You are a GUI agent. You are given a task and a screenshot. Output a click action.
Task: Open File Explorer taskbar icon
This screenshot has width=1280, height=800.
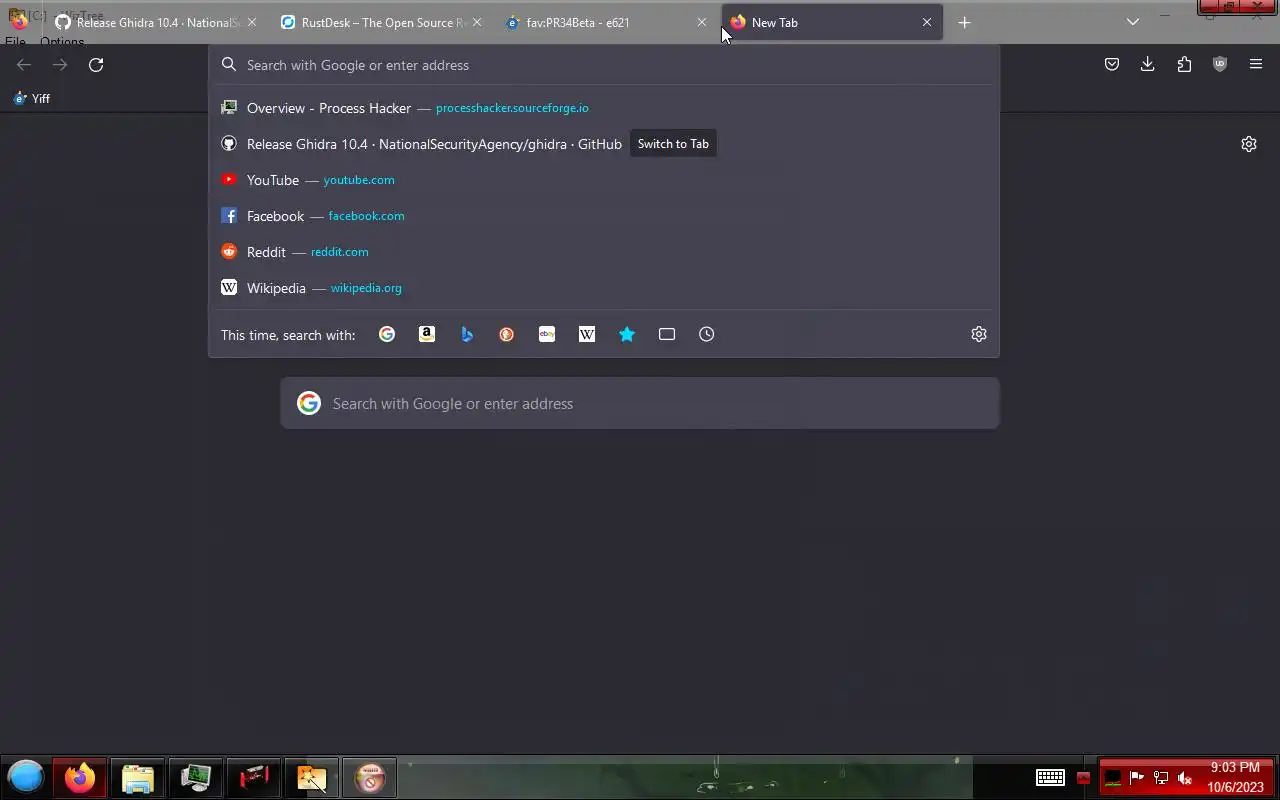137,777
